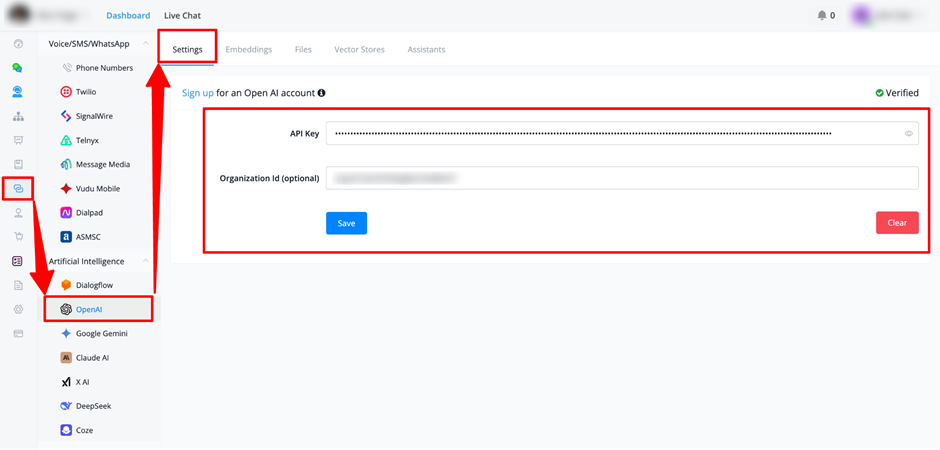Click the blue Save button

(347, 223)
